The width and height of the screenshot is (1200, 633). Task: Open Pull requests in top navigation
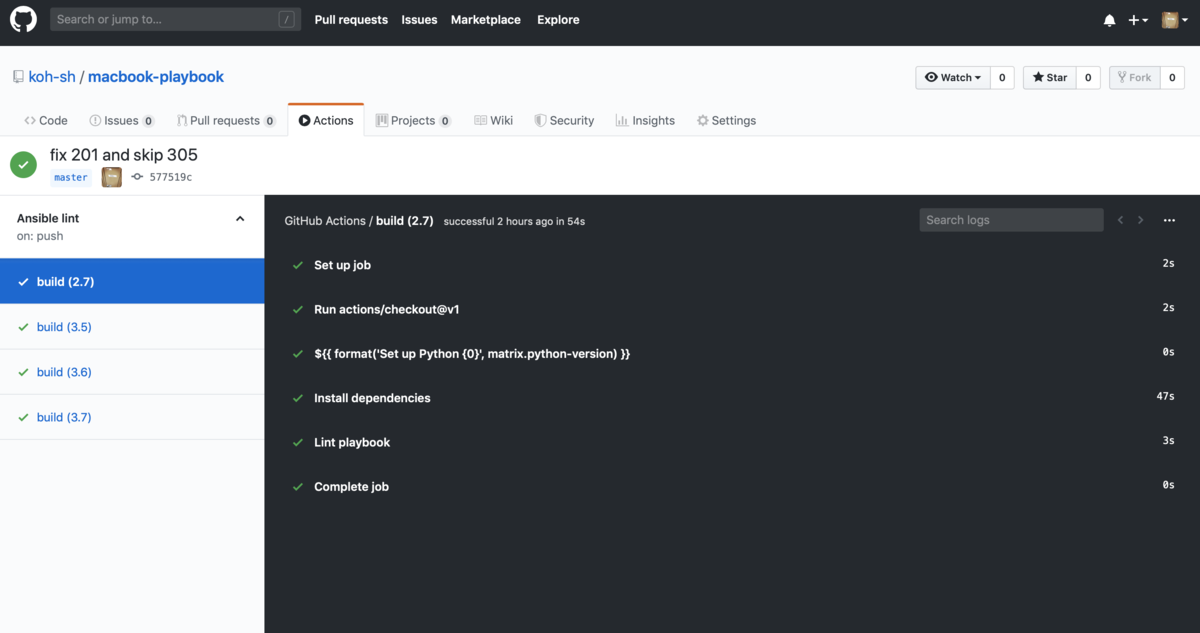351,20
